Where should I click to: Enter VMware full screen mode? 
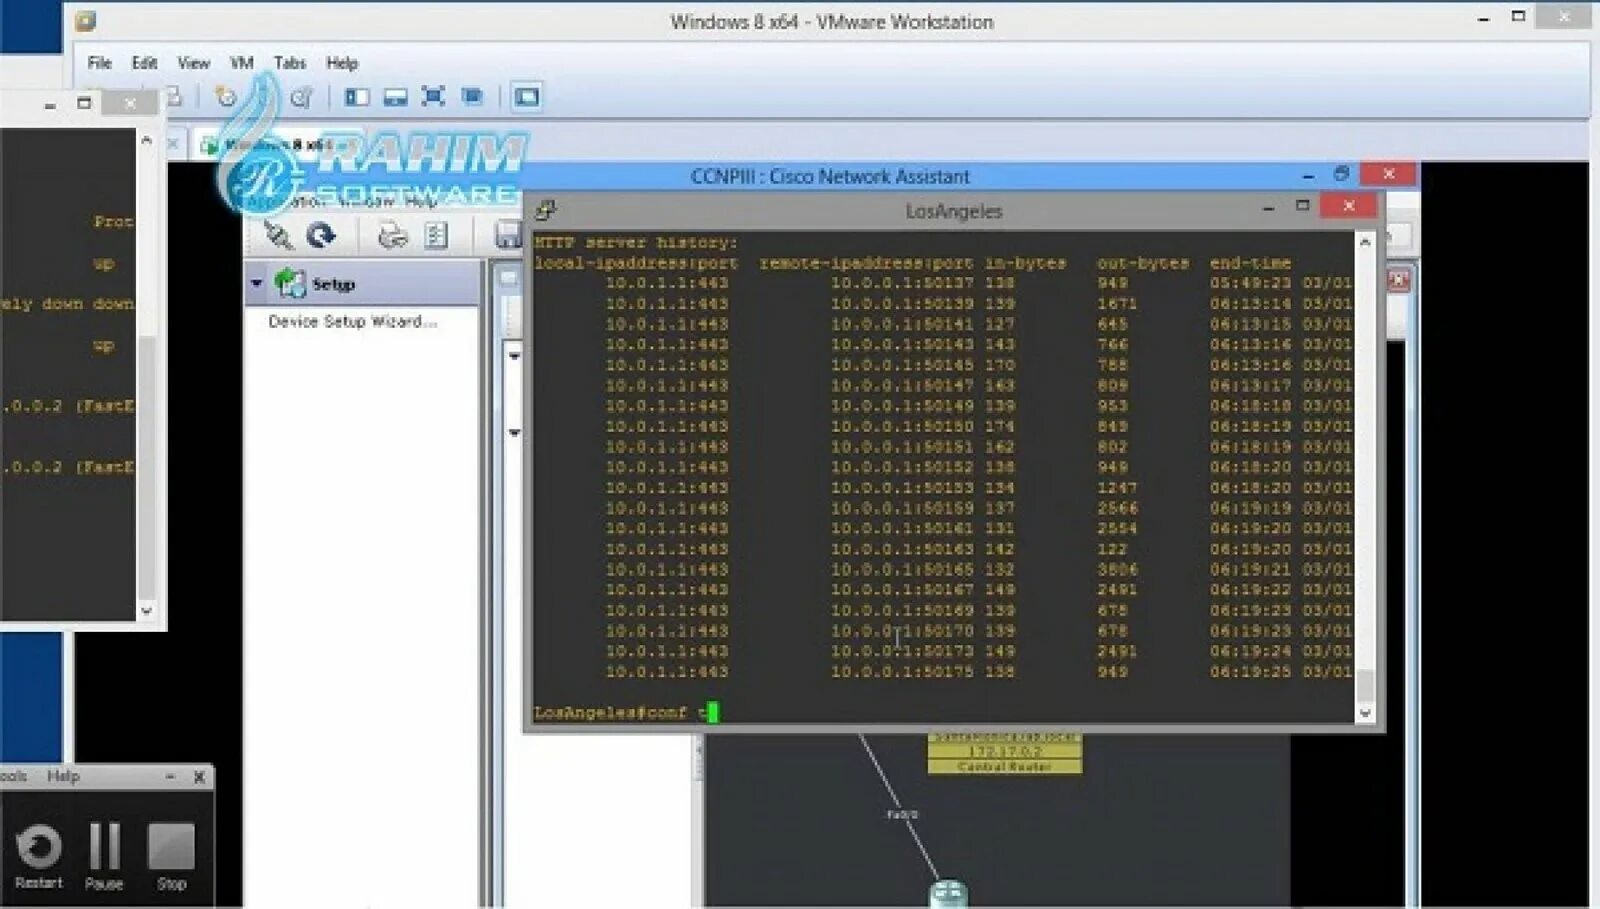(x=433, y=97)
